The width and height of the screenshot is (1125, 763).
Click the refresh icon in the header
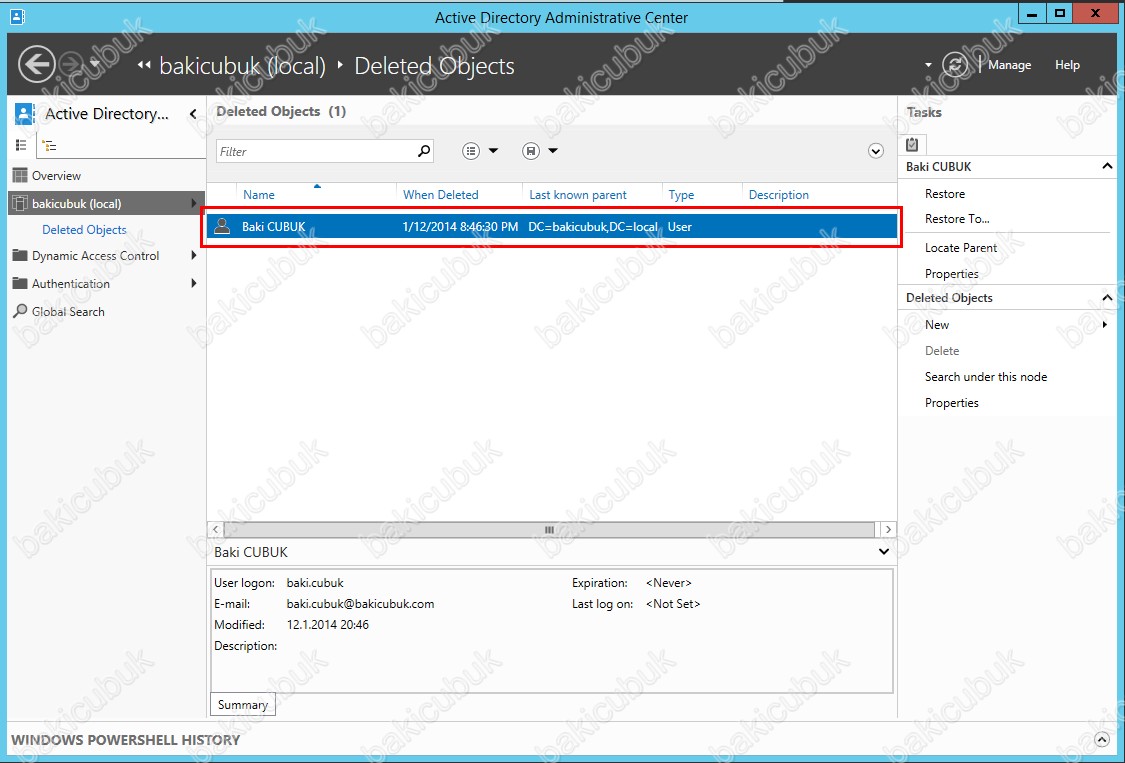955,65
